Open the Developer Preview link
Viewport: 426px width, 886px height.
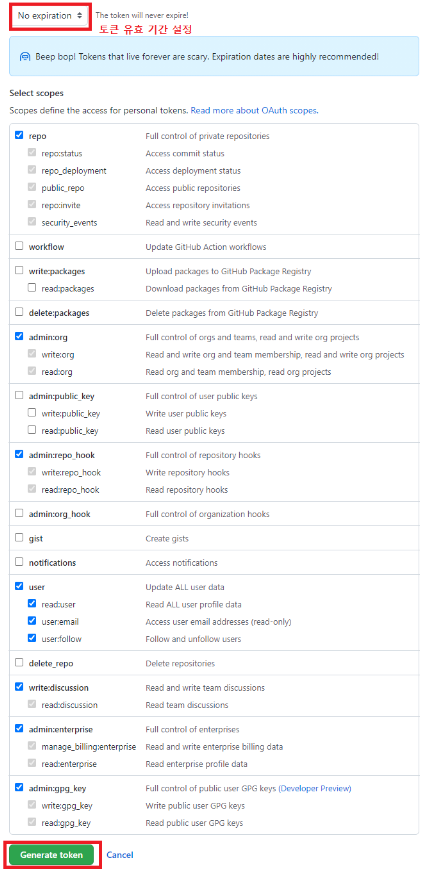(x=315, y=788)
